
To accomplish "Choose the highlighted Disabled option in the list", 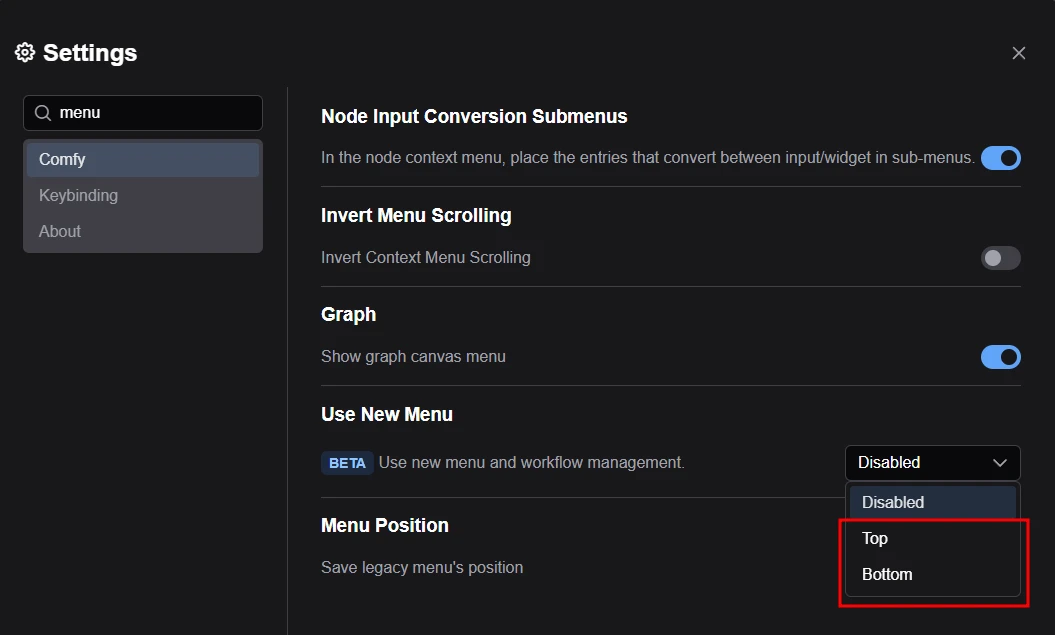I will (932, 502).
